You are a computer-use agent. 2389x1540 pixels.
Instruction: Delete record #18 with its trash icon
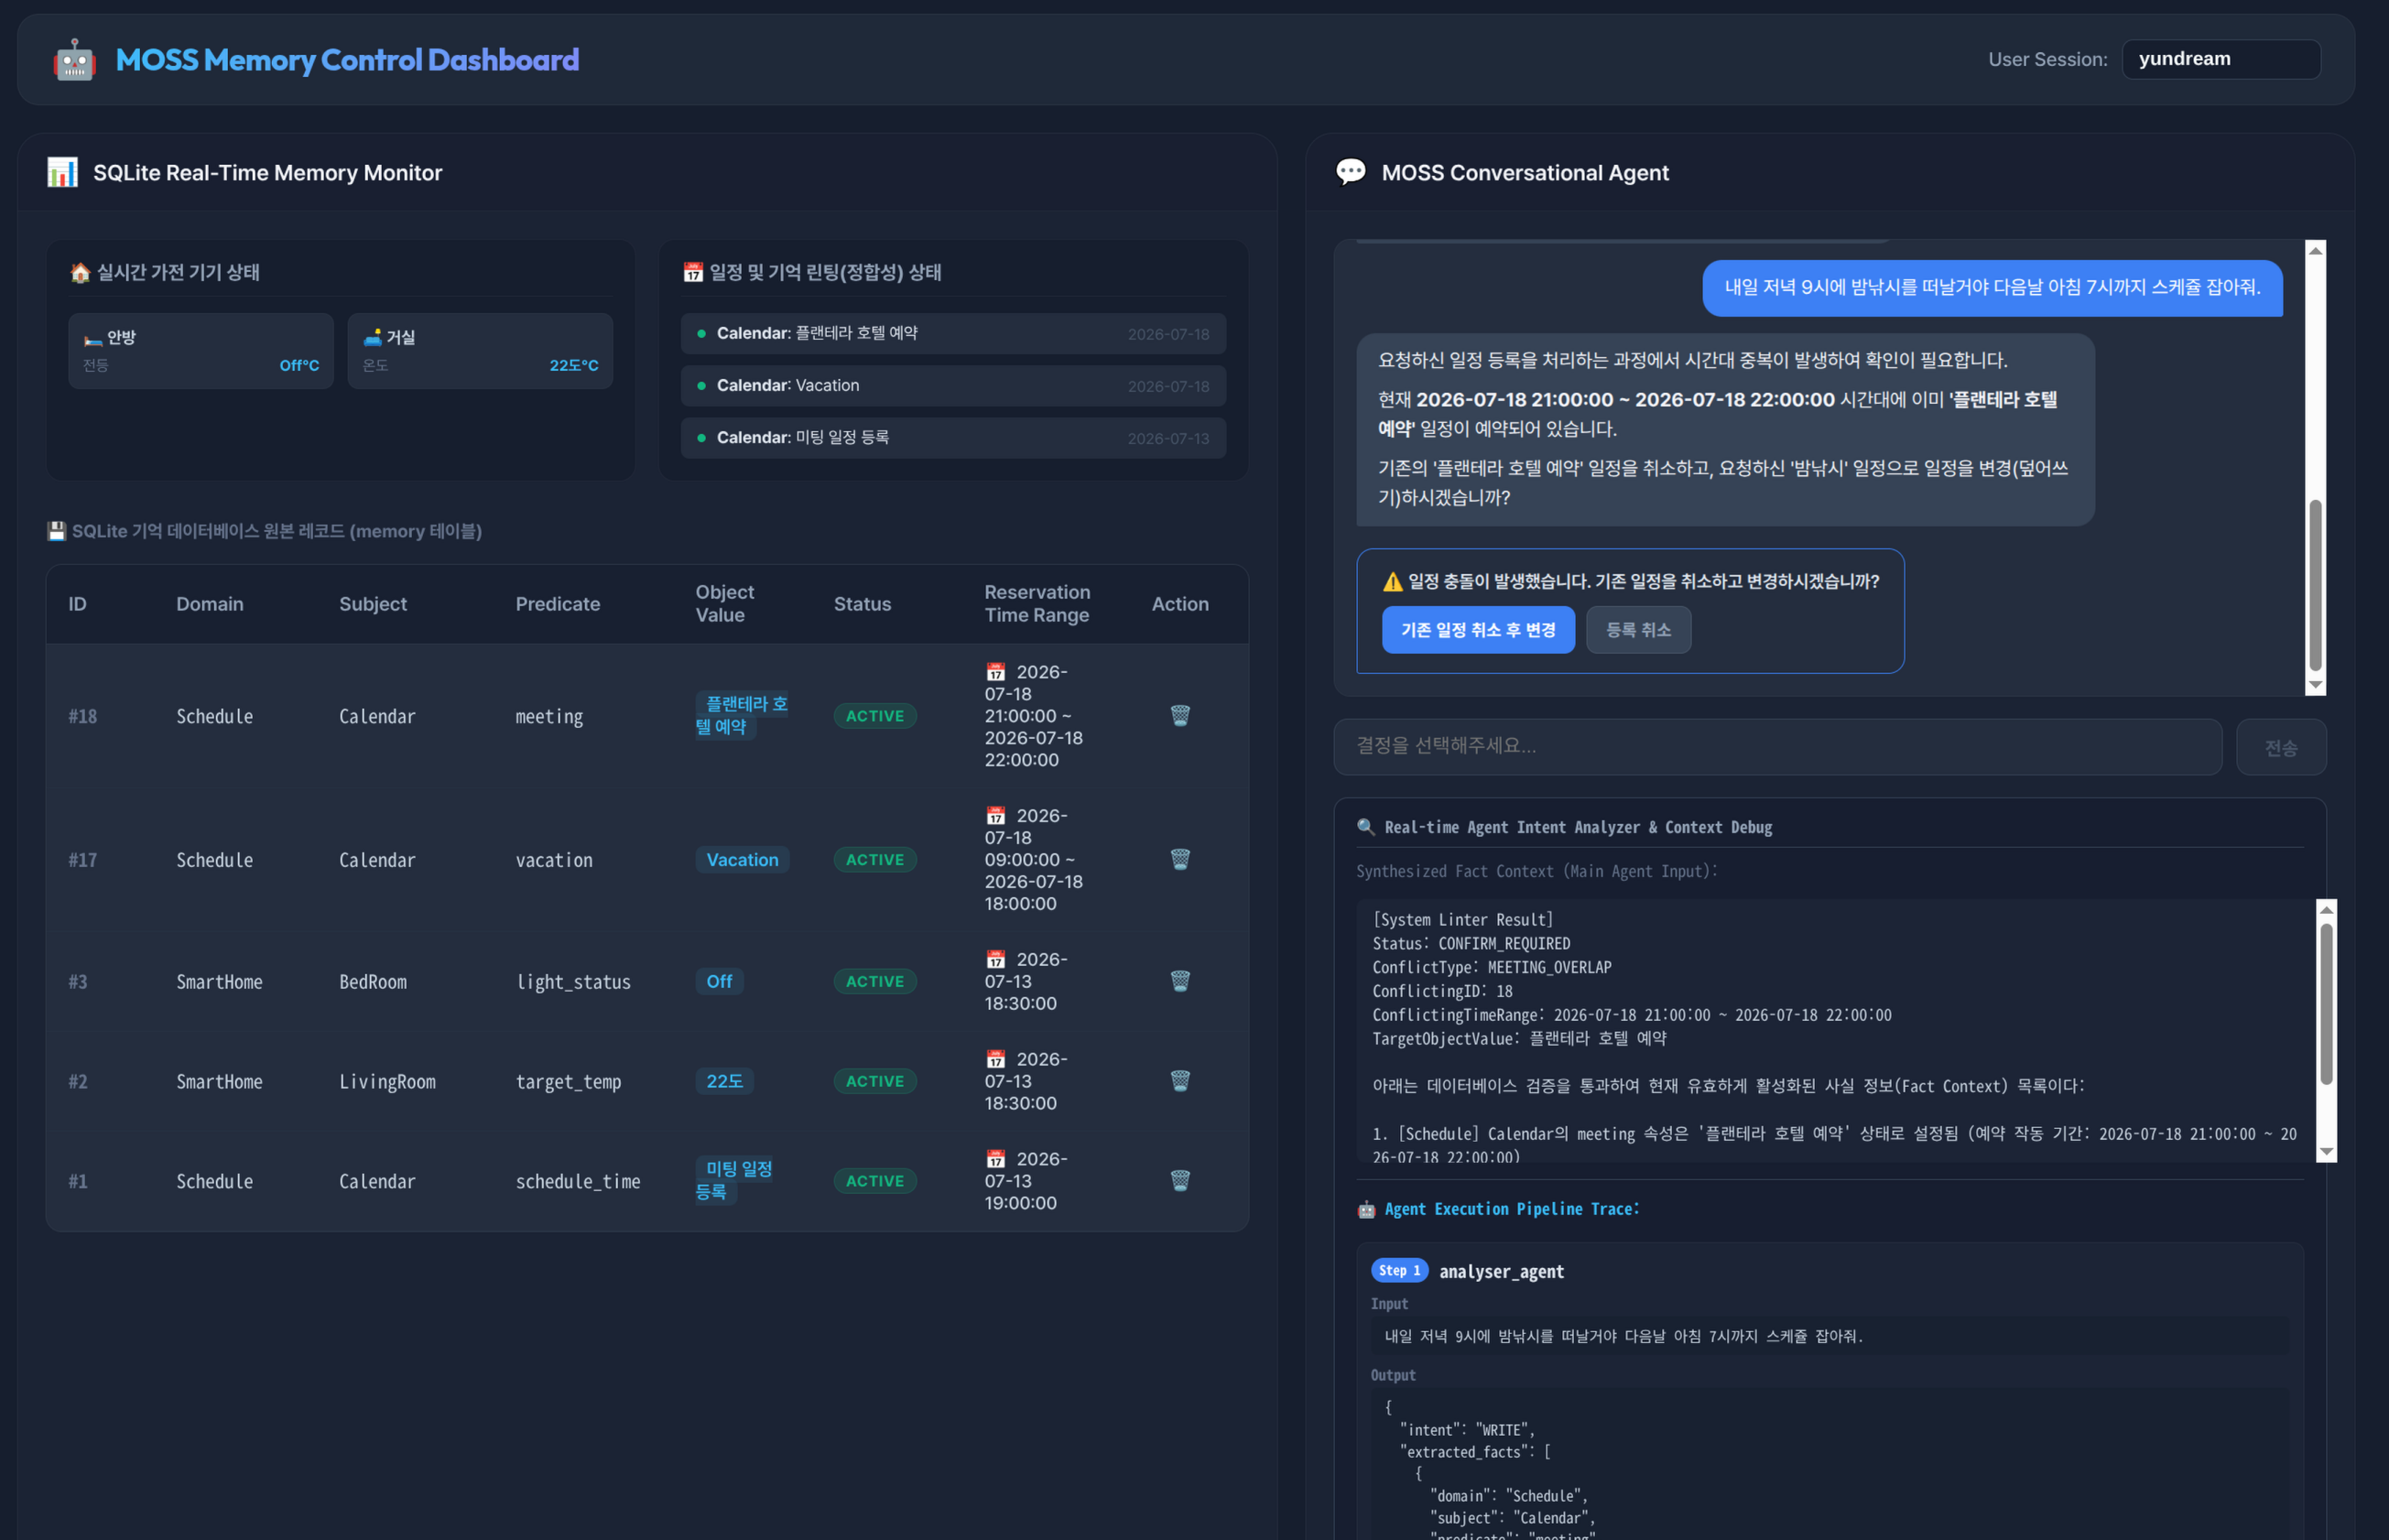[x=1180, y=715]
